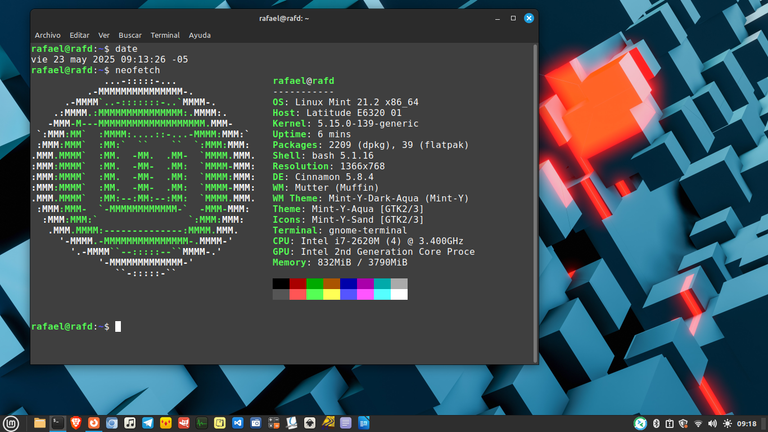Open the 09:18 clock calendar
Image resolution: width=768 pixels, height=432 pixels.
tap(747, 424)
